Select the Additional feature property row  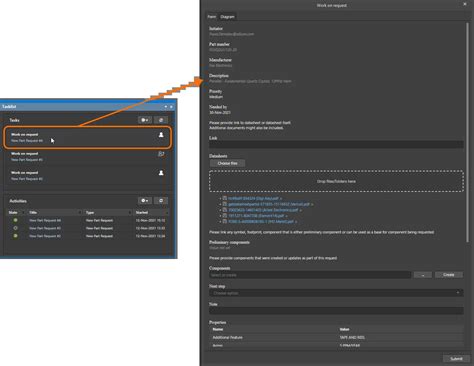pyautogui.click(x=336, y=338)
